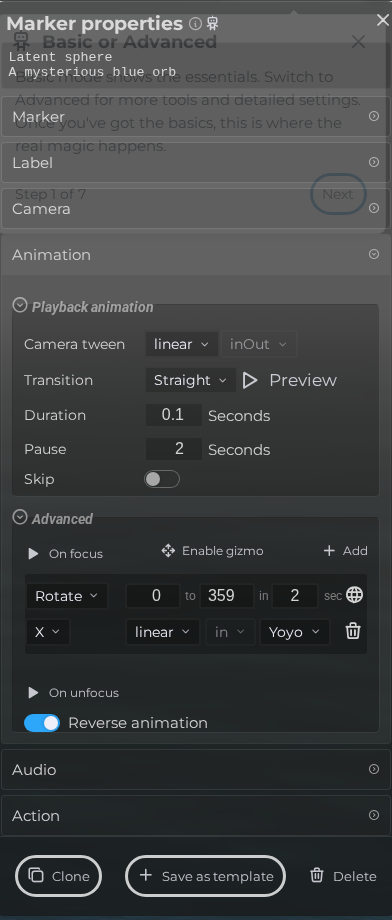The image size is (392, 920).
Task: Clone this marker
Action: point(59,876)
